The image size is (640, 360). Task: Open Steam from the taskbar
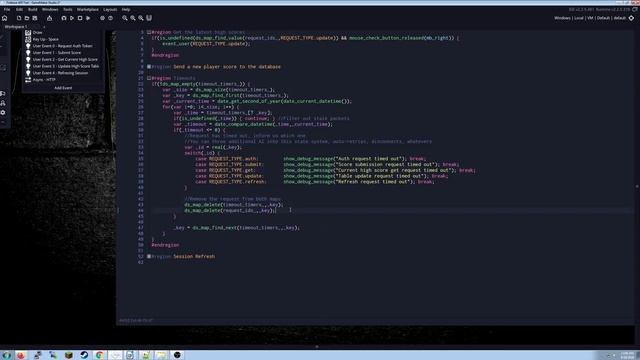84,355
